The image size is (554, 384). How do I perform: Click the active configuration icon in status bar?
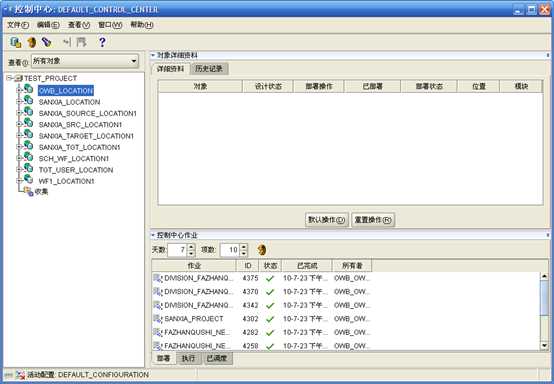[x=20, y=375]
